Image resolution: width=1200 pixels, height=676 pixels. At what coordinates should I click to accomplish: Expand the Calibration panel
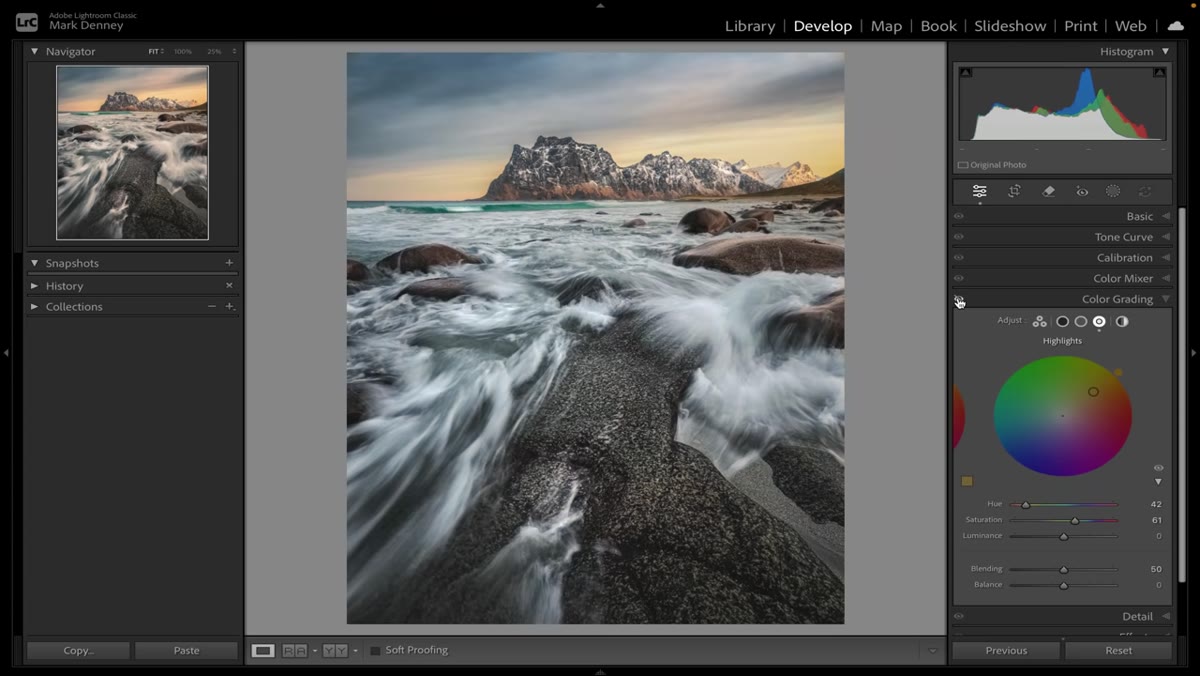coord(1165,257)
